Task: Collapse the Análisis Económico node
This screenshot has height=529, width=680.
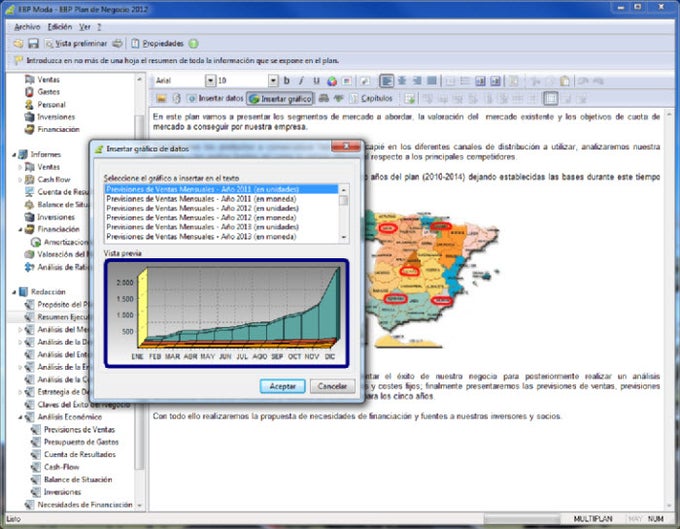Action: point(20,417)
